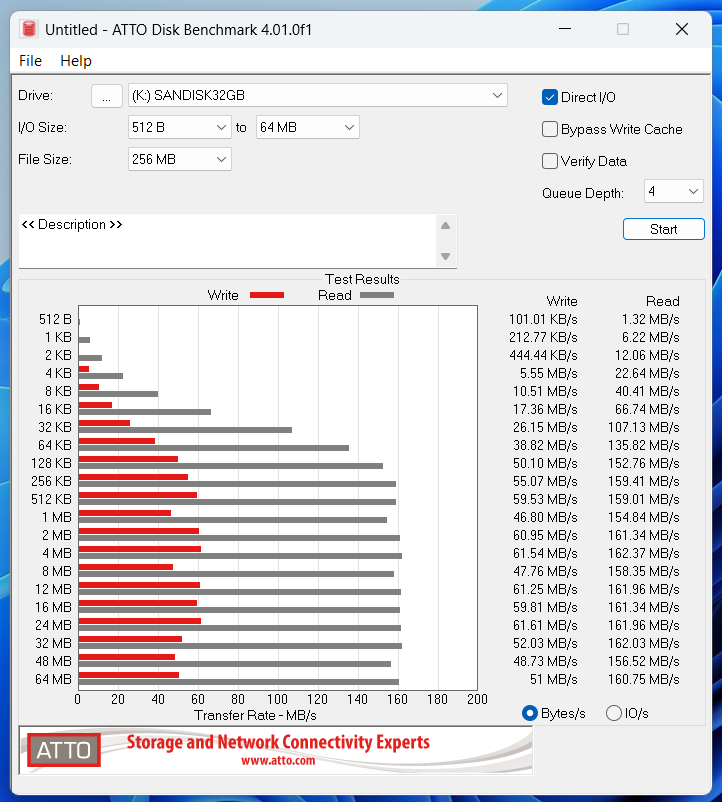Click inside the Description text box
This screenshot has height=802, width=722.
pos(228,240)
